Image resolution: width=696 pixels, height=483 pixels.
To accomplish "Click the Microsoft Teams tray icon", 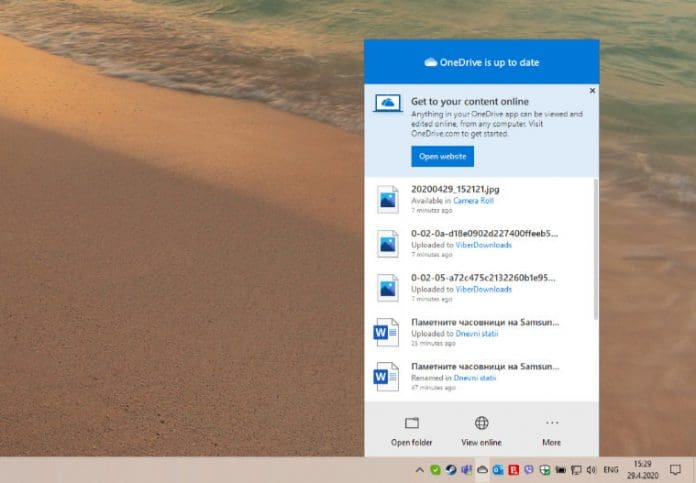I will coord(467,470).
